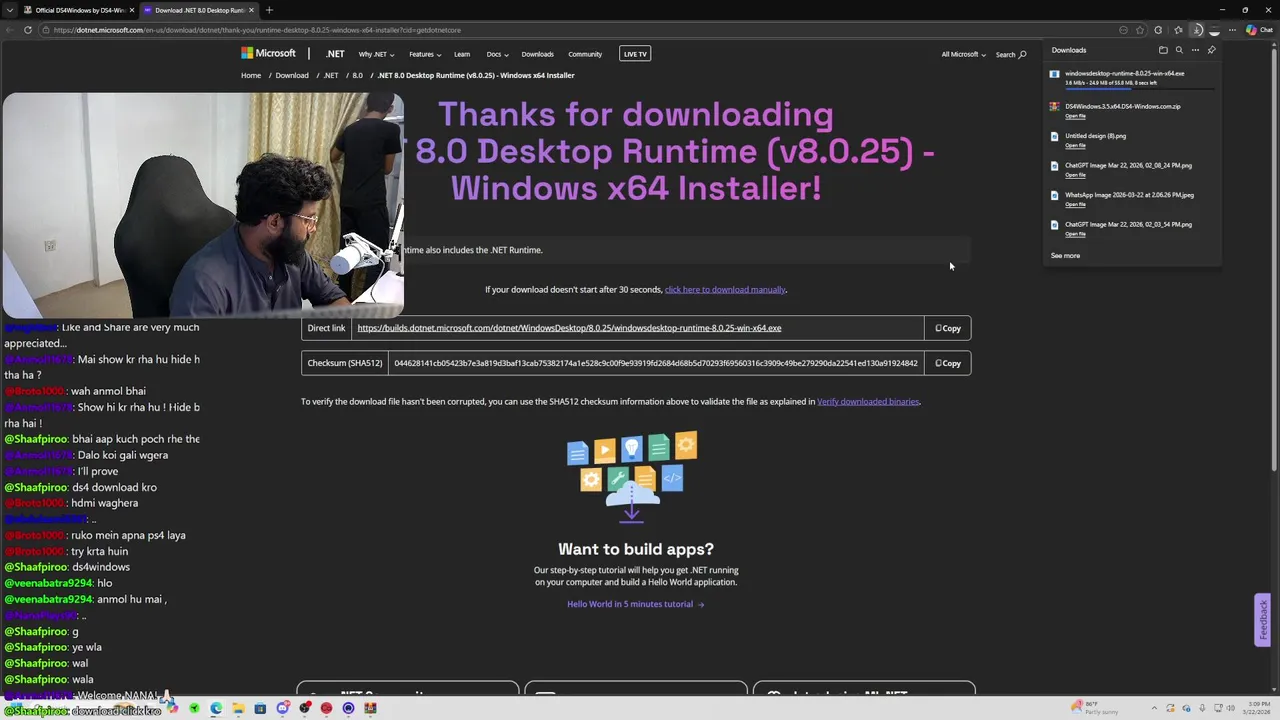This screenshot has width=1280, height=720.
Task: Switch to Official DS4Windows browser tab
Action: 78,10
